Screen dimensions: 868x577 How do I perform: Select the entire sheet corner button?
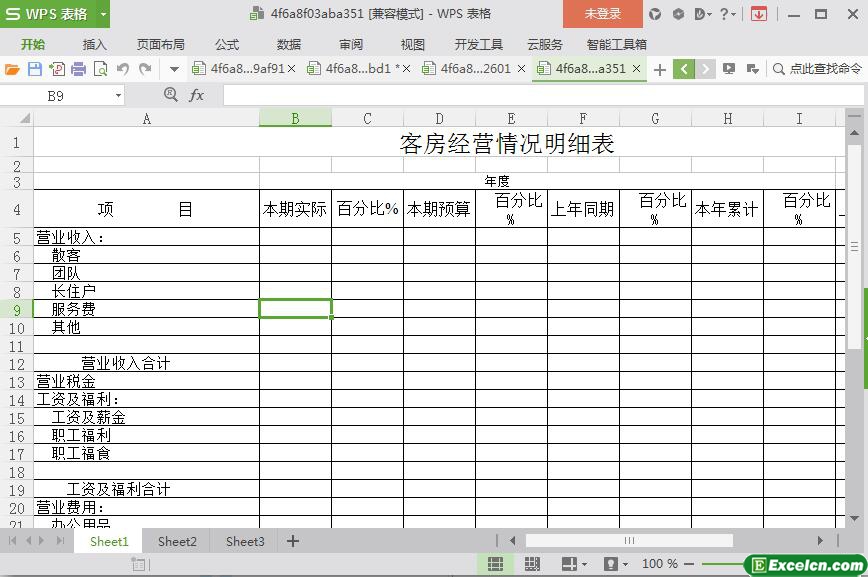click(24, 118)
